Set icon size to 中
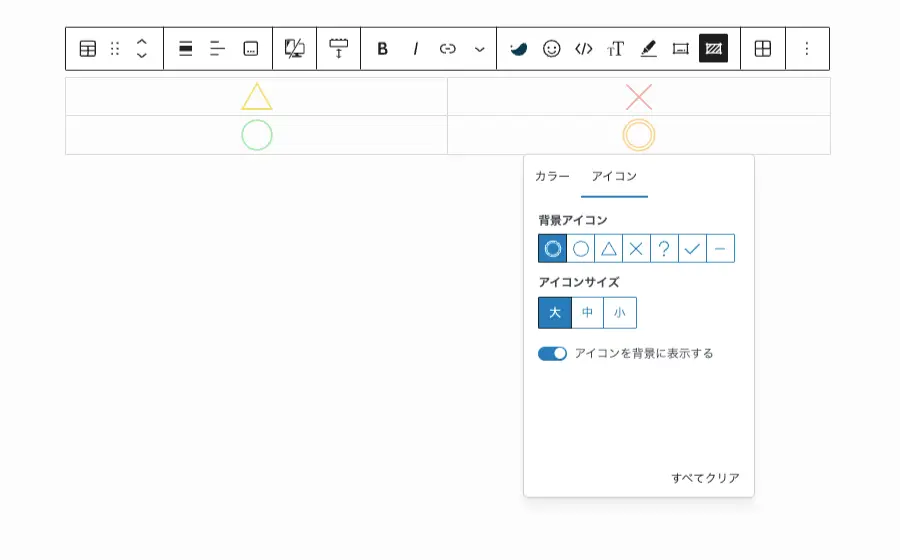The width and height of the screenshot is (900, 560). tap(587, 313)
